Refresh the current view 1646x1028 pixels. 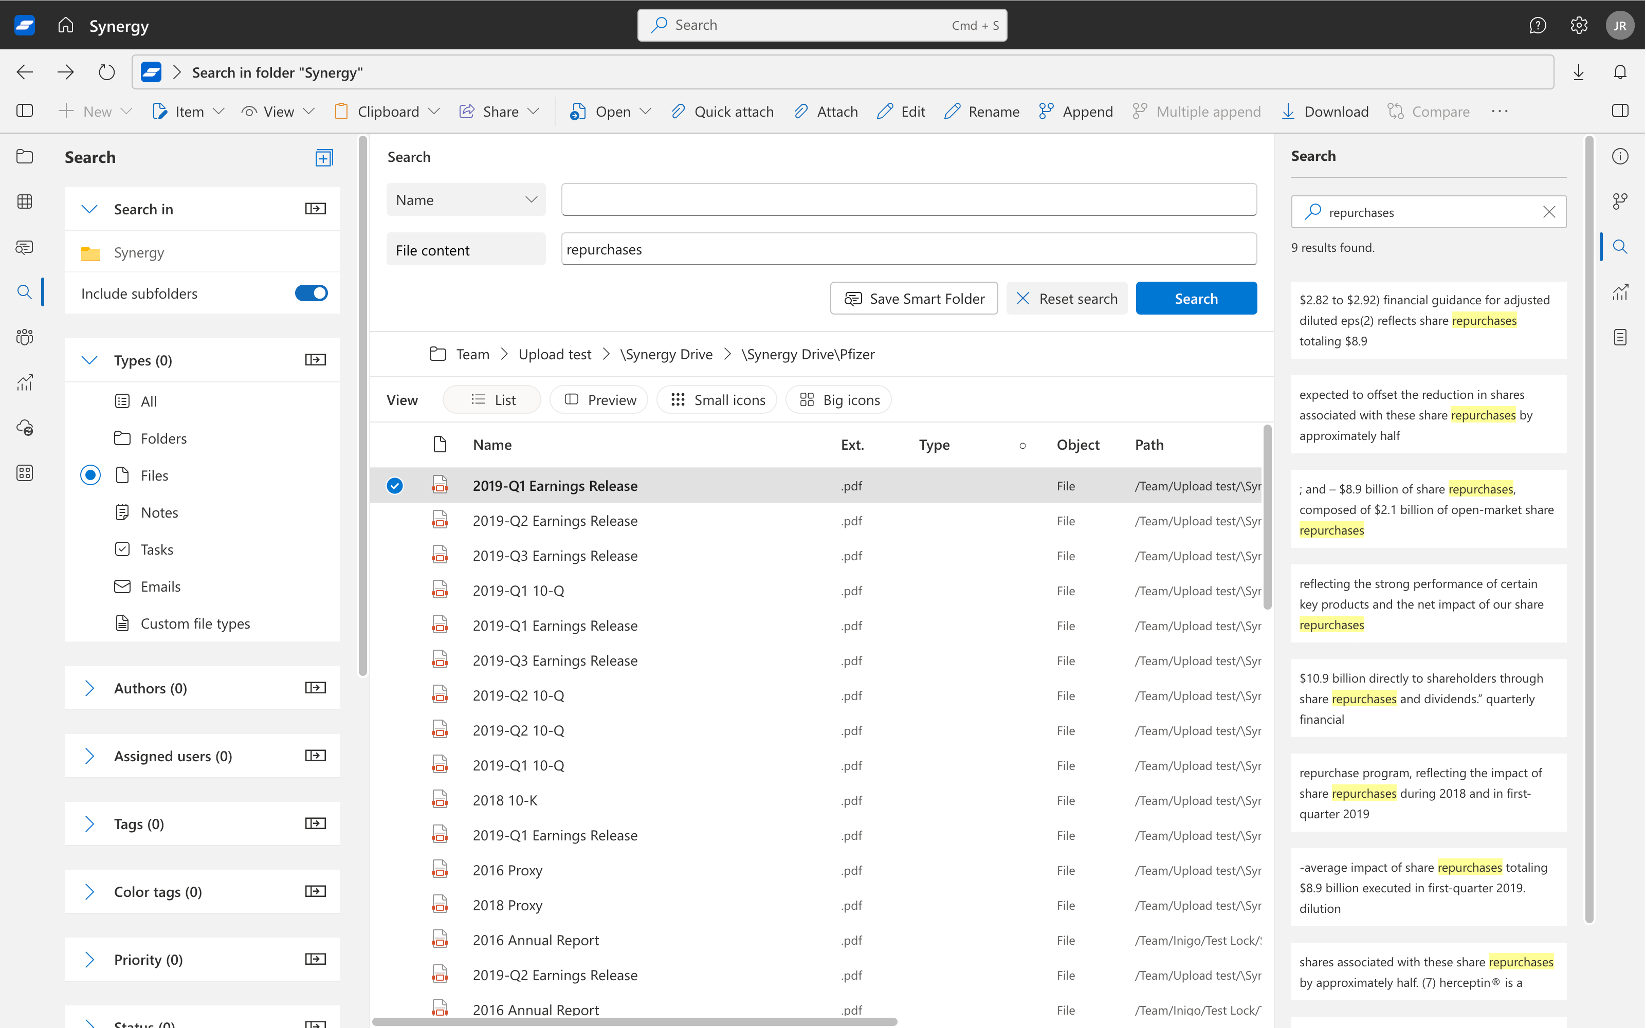coord(106,72)
